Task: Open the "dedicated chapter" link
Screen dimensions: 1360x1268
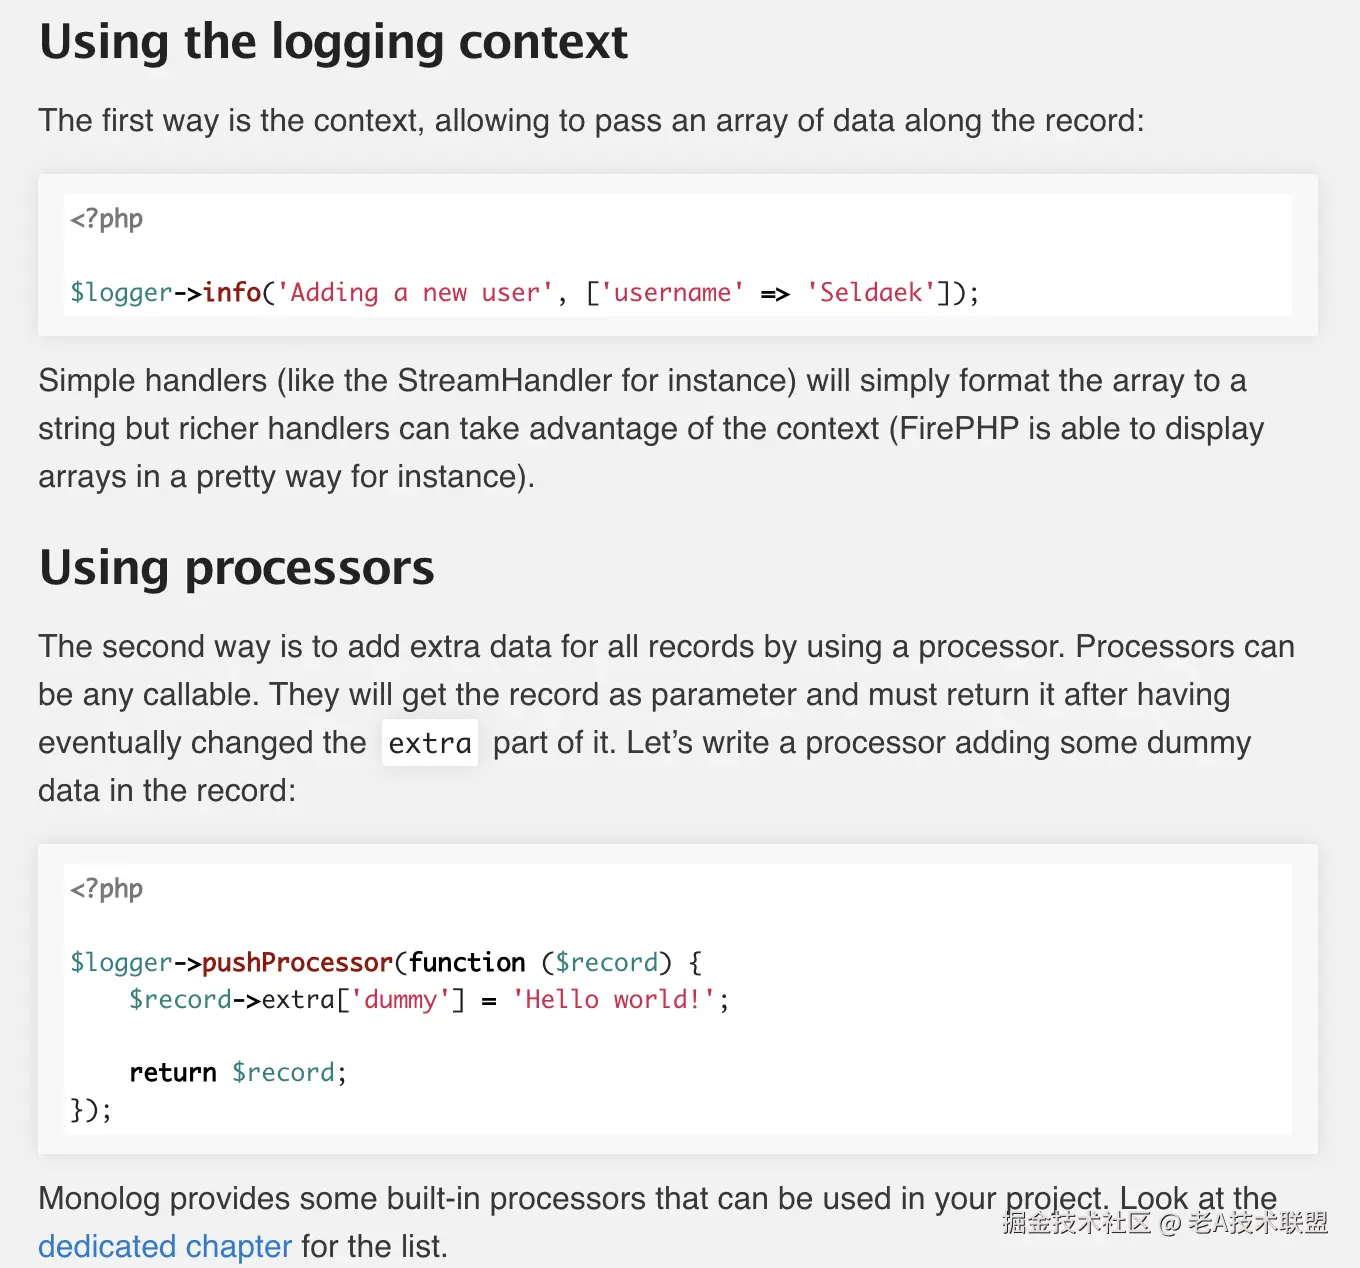Action: click(x=165, y=1246)
